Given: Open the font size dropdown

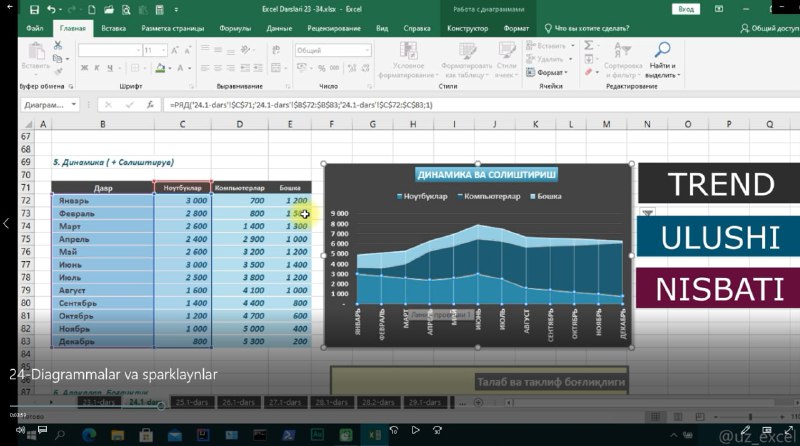Looking at the screenshot, I should pos(163,50).
